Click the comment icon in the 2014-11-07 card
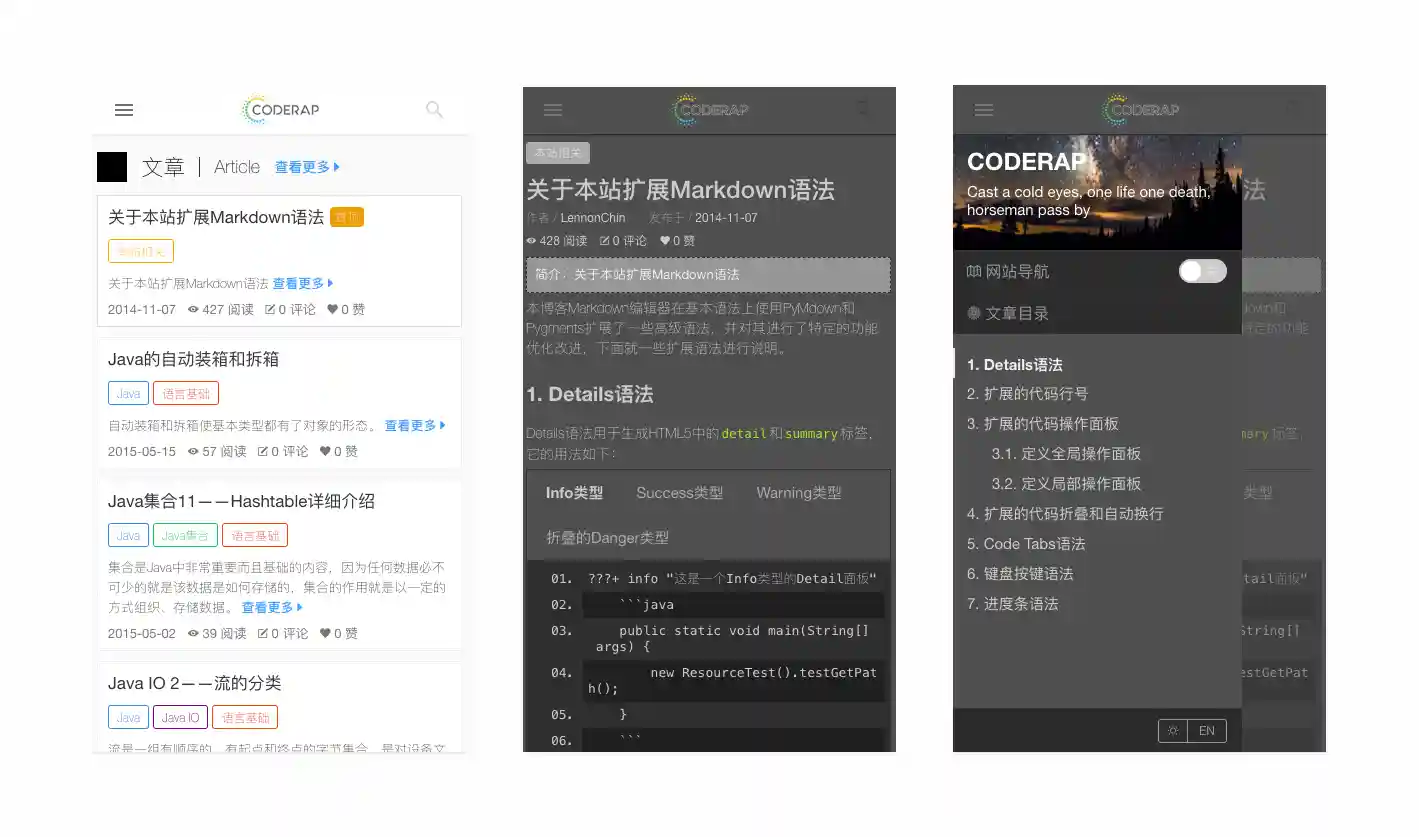 click(x=270, y=310)
